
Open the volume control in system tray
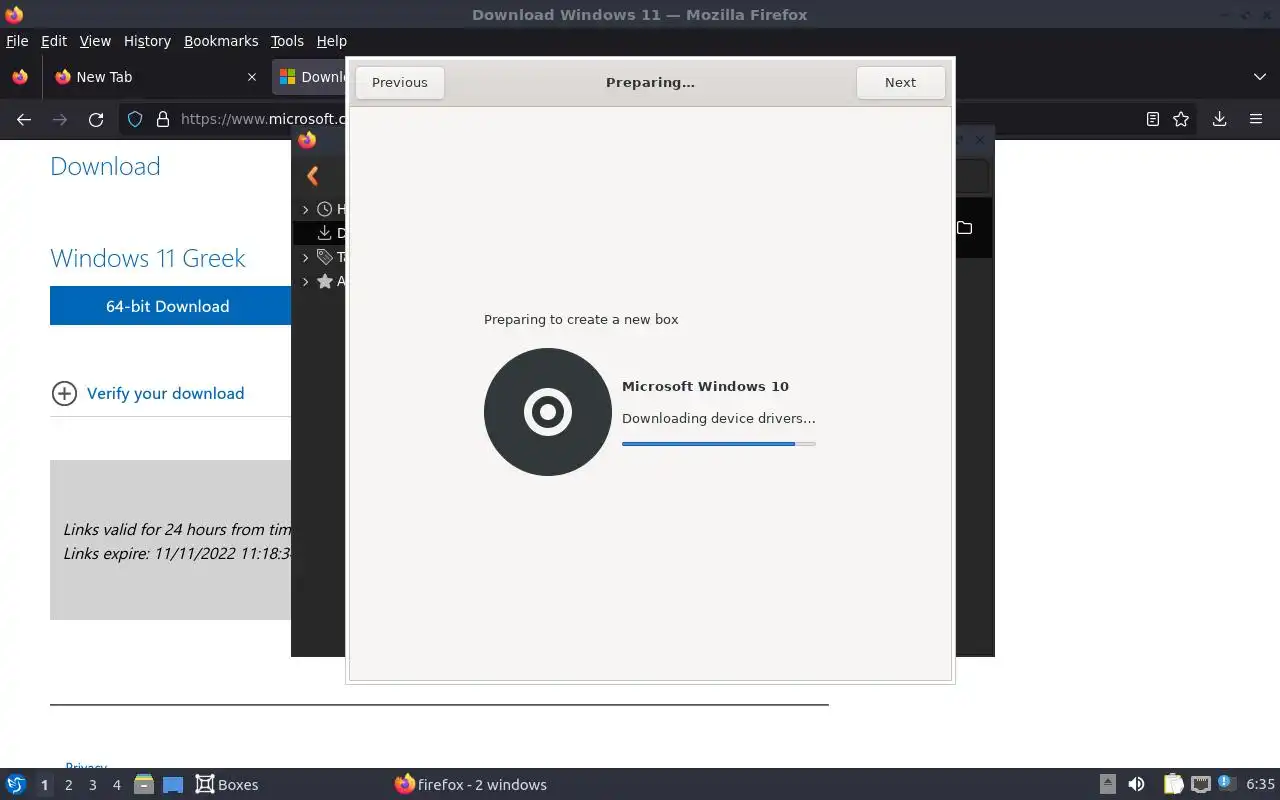tap(1136, 784)
